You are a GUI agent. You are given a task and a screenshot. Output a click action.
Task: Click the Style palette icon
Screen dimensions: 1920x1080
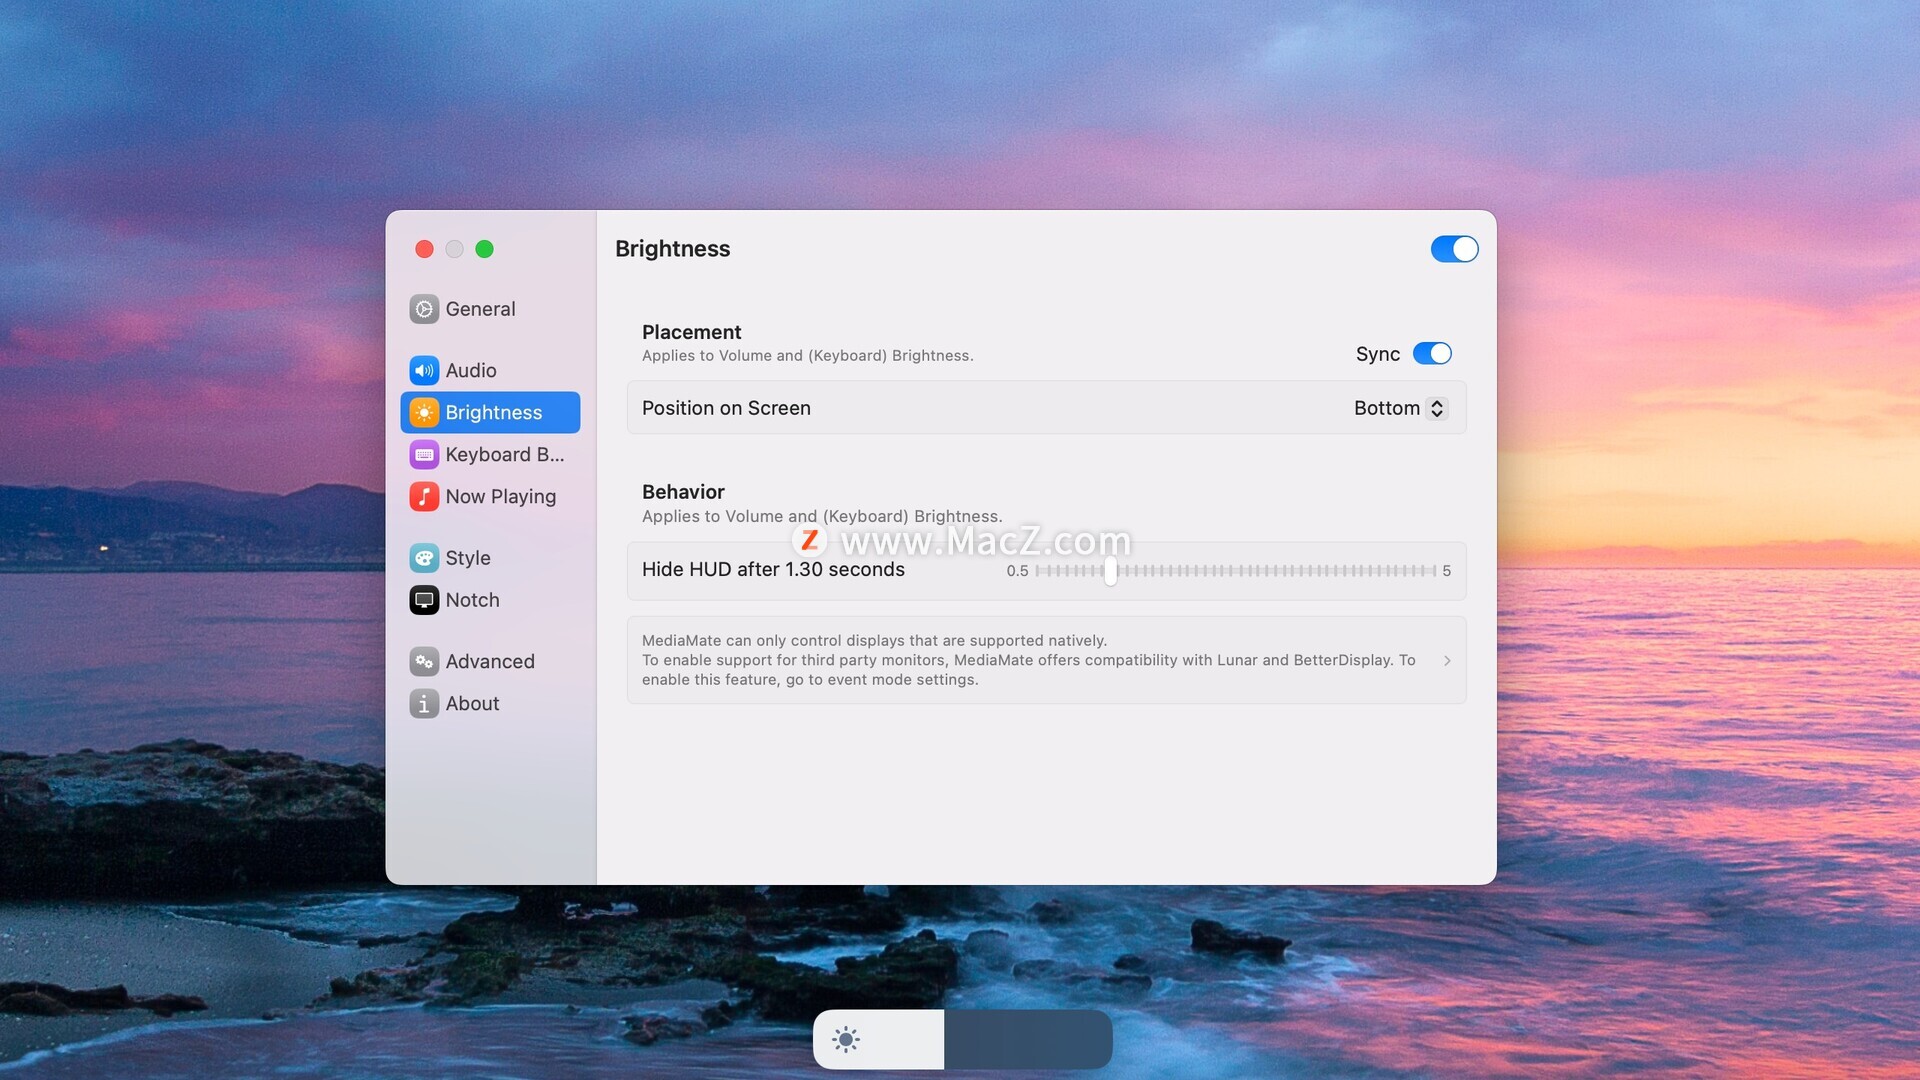point(424,558)
